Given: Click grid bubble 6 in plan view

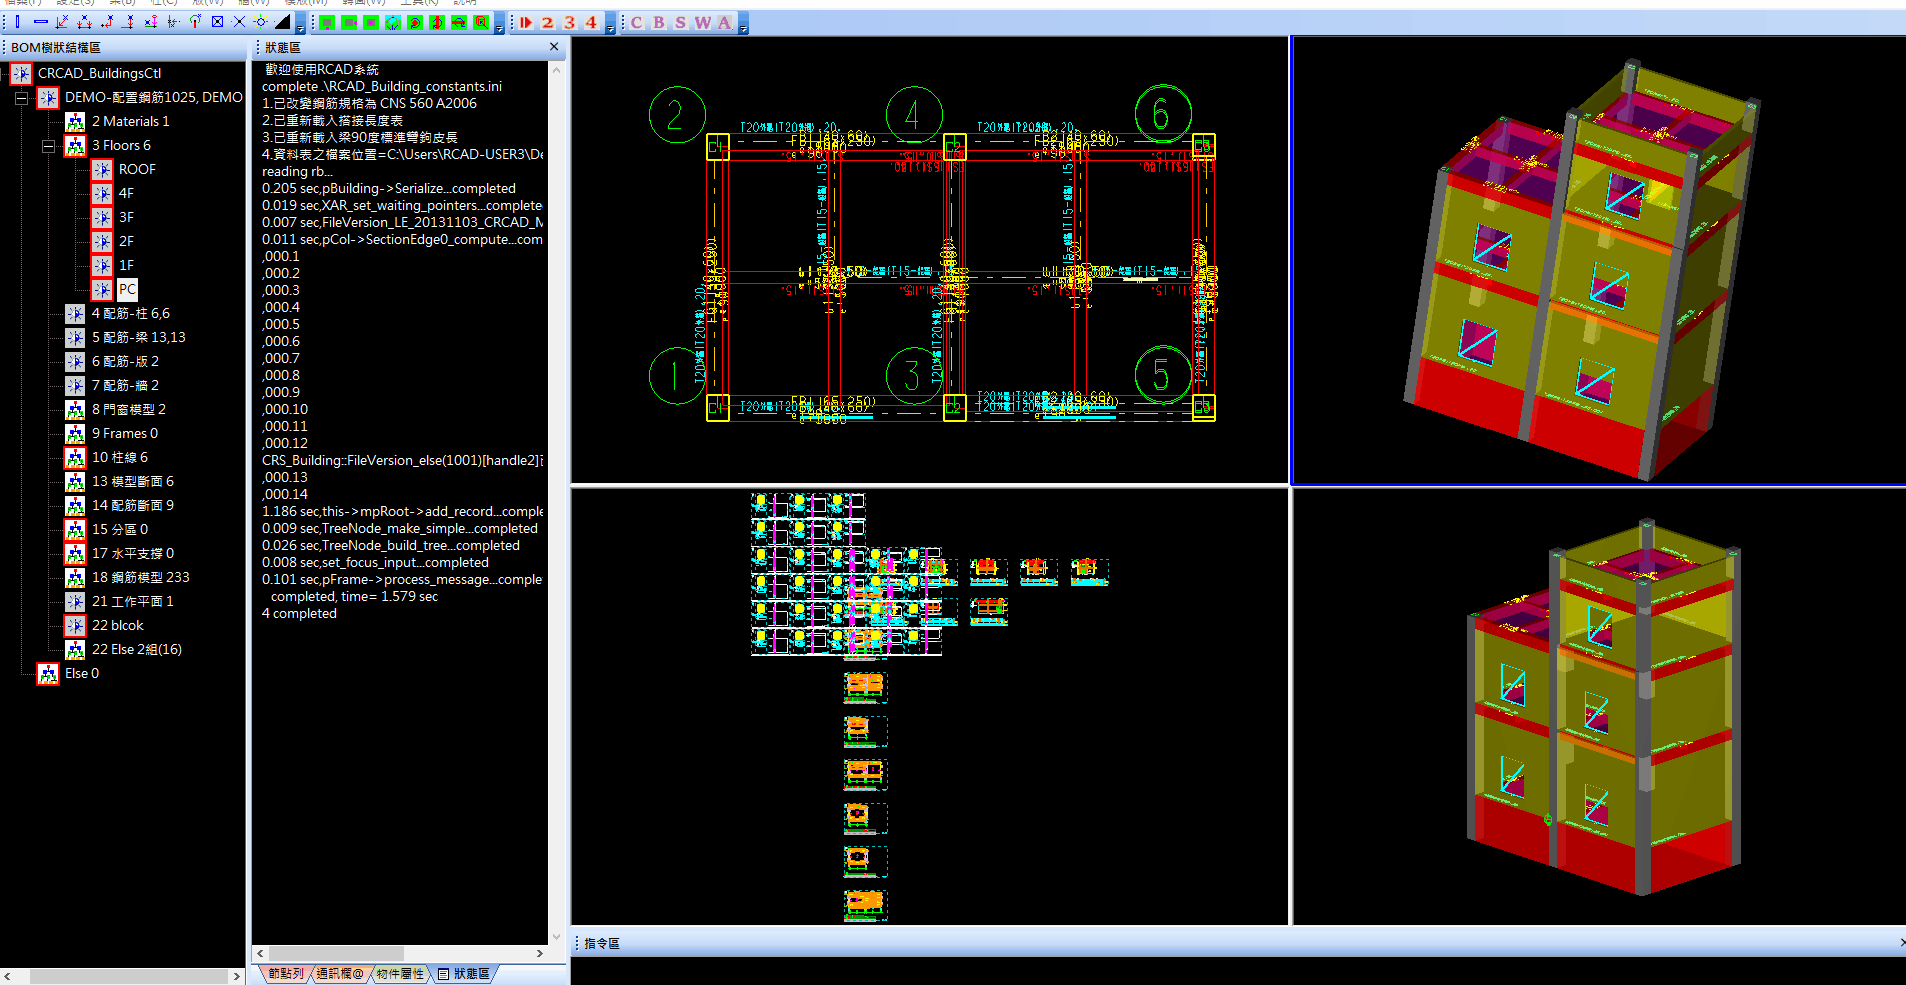Looking at the screenshot, I should click(1163, 114).
